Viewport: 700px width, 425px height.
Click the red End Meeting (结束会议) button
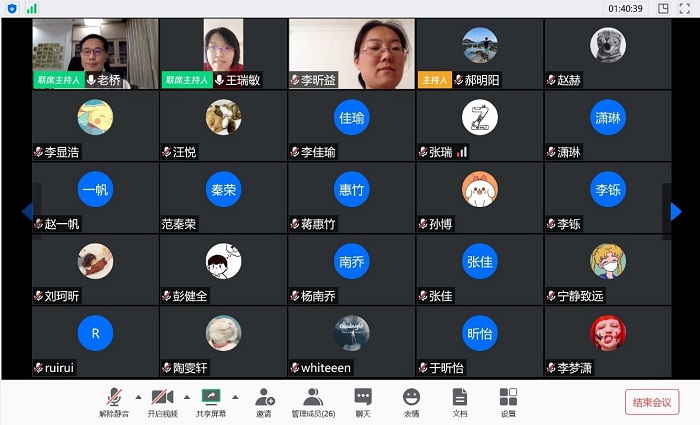click(x=651, y=402)
